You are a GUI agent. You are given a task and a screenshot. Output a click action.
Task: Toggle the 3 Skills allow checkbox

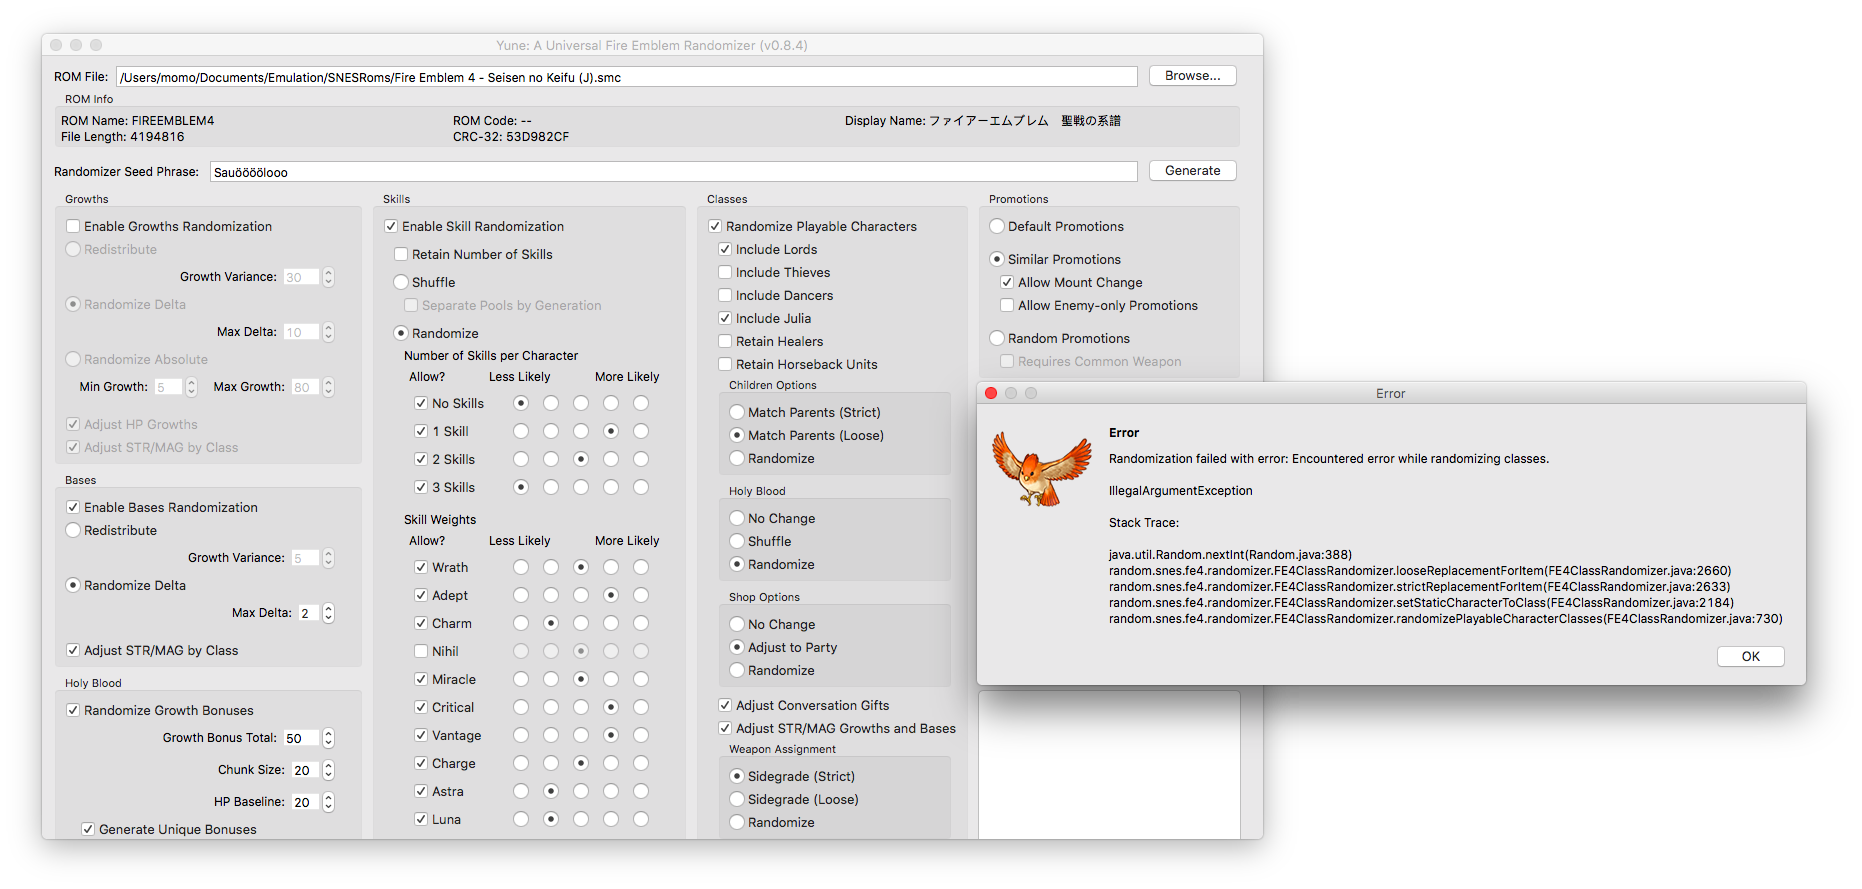click(x=421, y=487)
